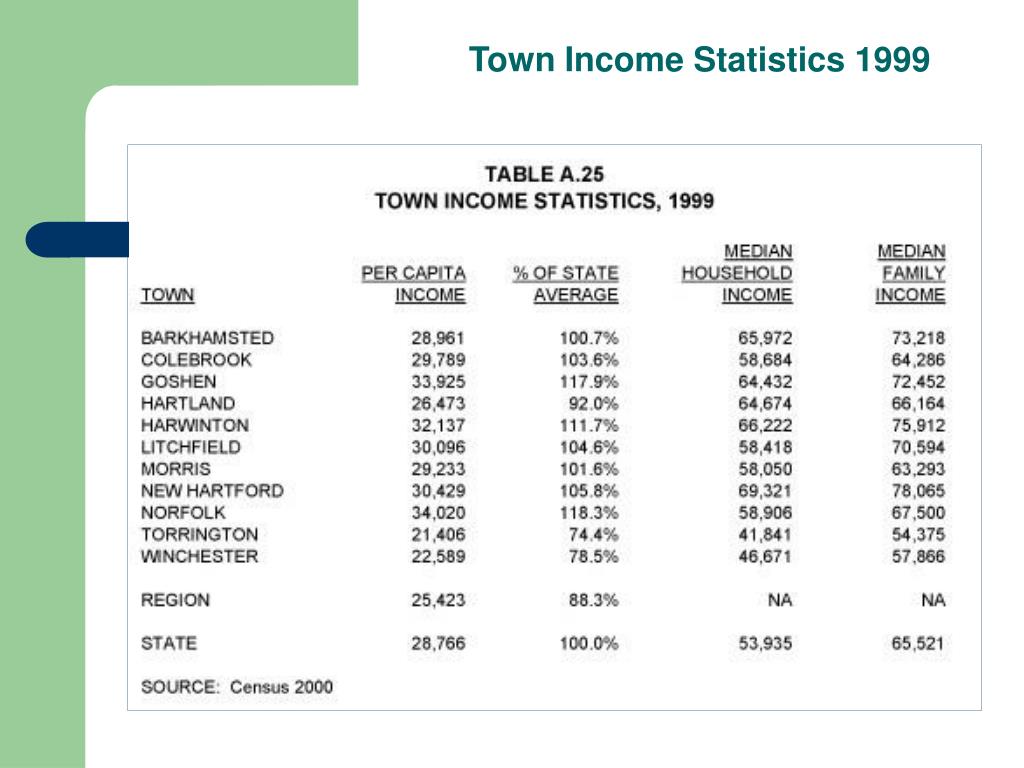Click Goshen percentage 117.9%
This screenshot has height=768, width=1024.
tap(588, 381)
